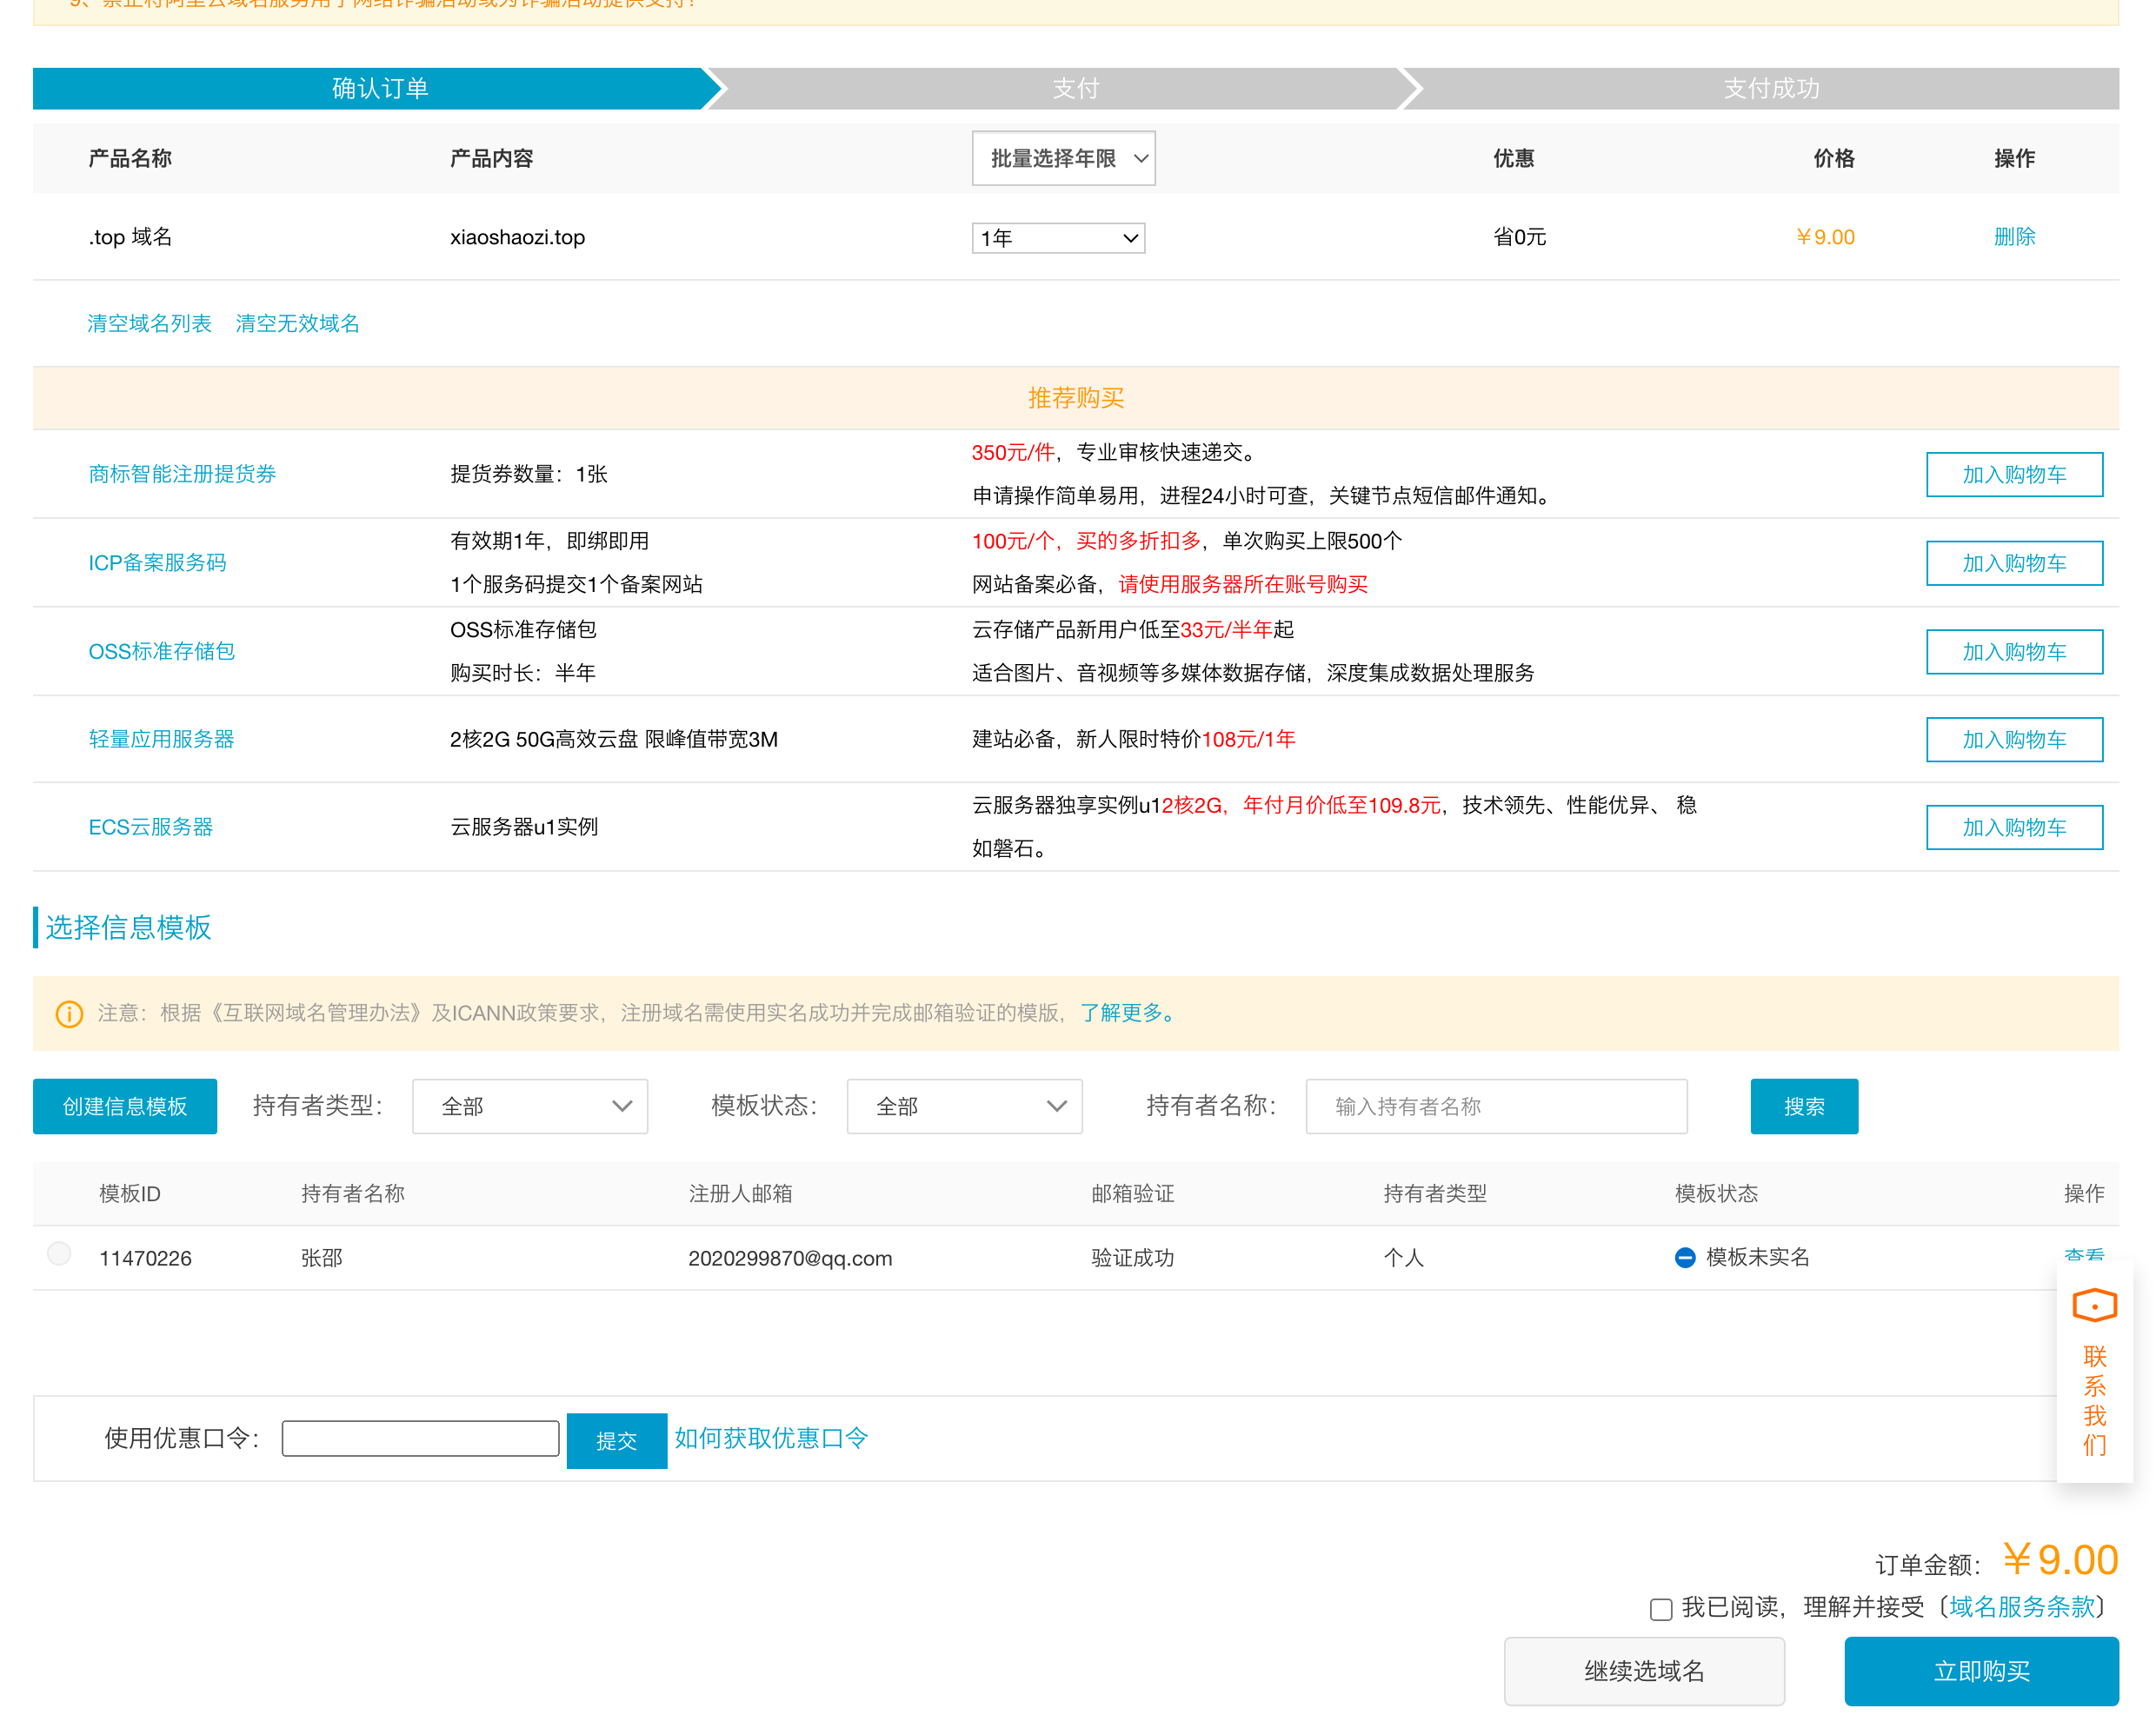Viewport: 2156px width, 1728px height.
Task: Focus the 输入持有者名称 input field
Action: click(1496, 1106)
